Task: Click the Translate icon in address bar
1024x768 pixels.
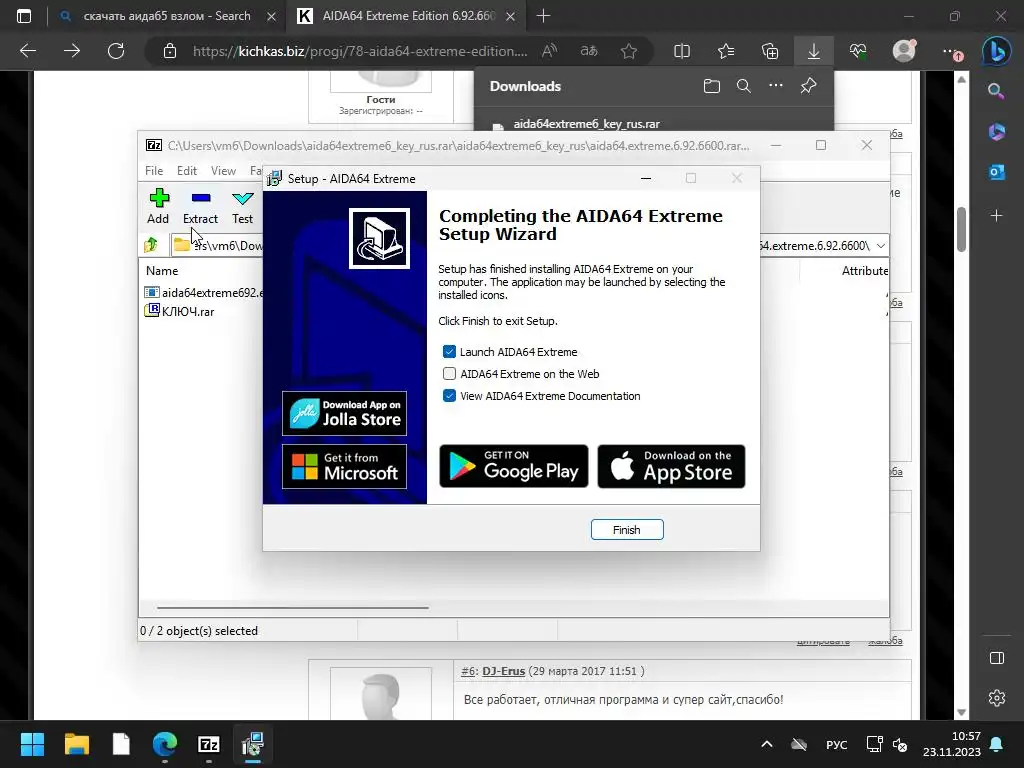Action: (x=589, y=51)
